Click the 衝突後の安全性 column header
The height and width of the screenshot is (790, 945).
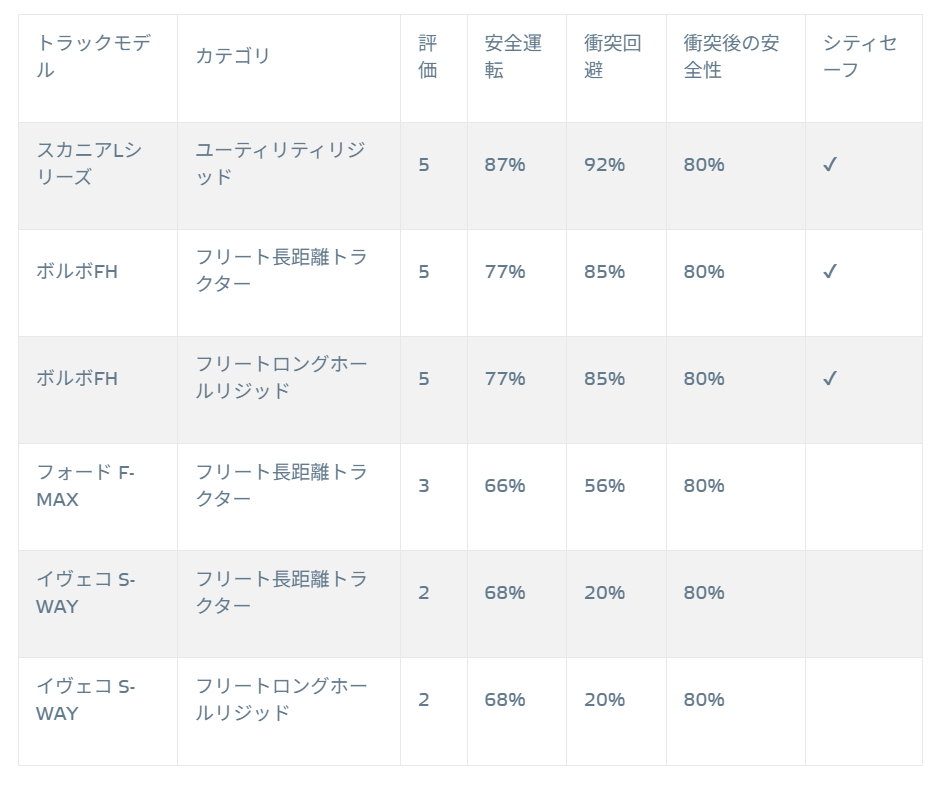coord(731,57)
